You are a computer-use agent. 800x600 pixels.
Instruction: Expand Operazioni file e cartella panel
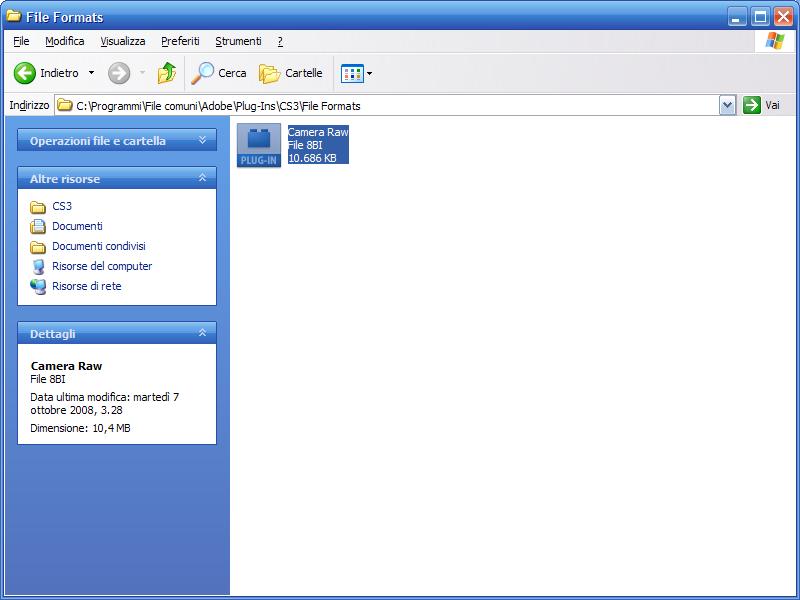tap(203, 140)
